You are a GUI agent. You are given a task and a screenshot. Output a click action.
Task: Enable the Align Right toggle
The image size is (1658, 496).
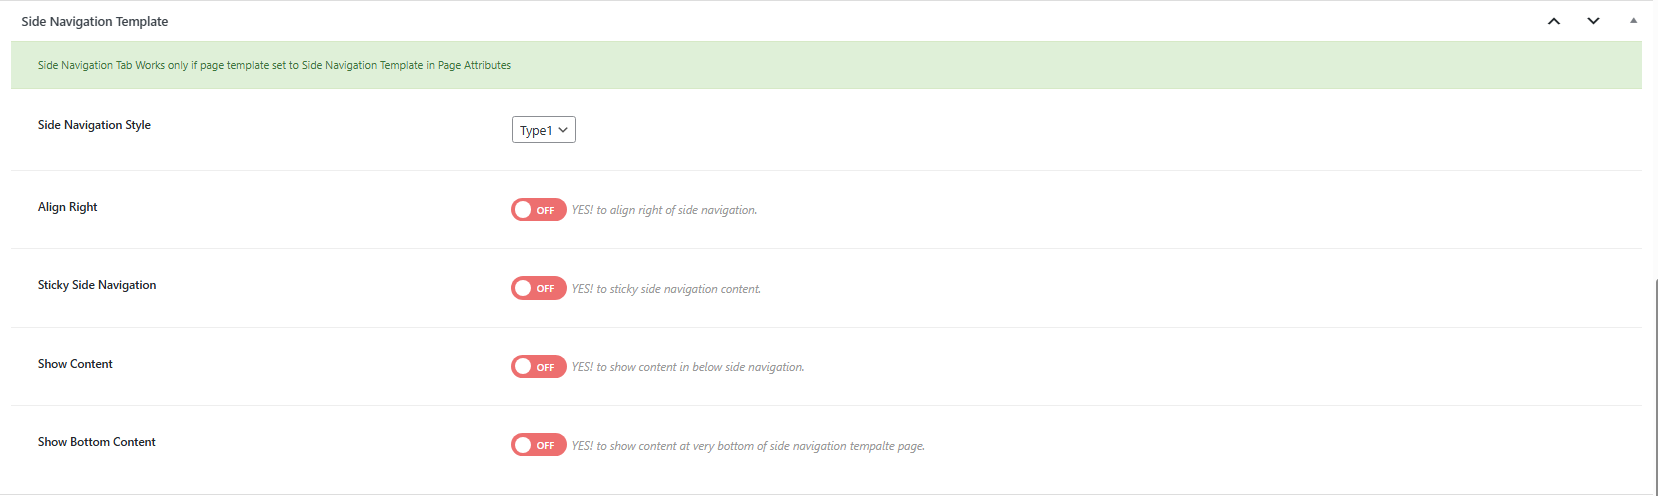pyautogui.click(x=538, y=210)
